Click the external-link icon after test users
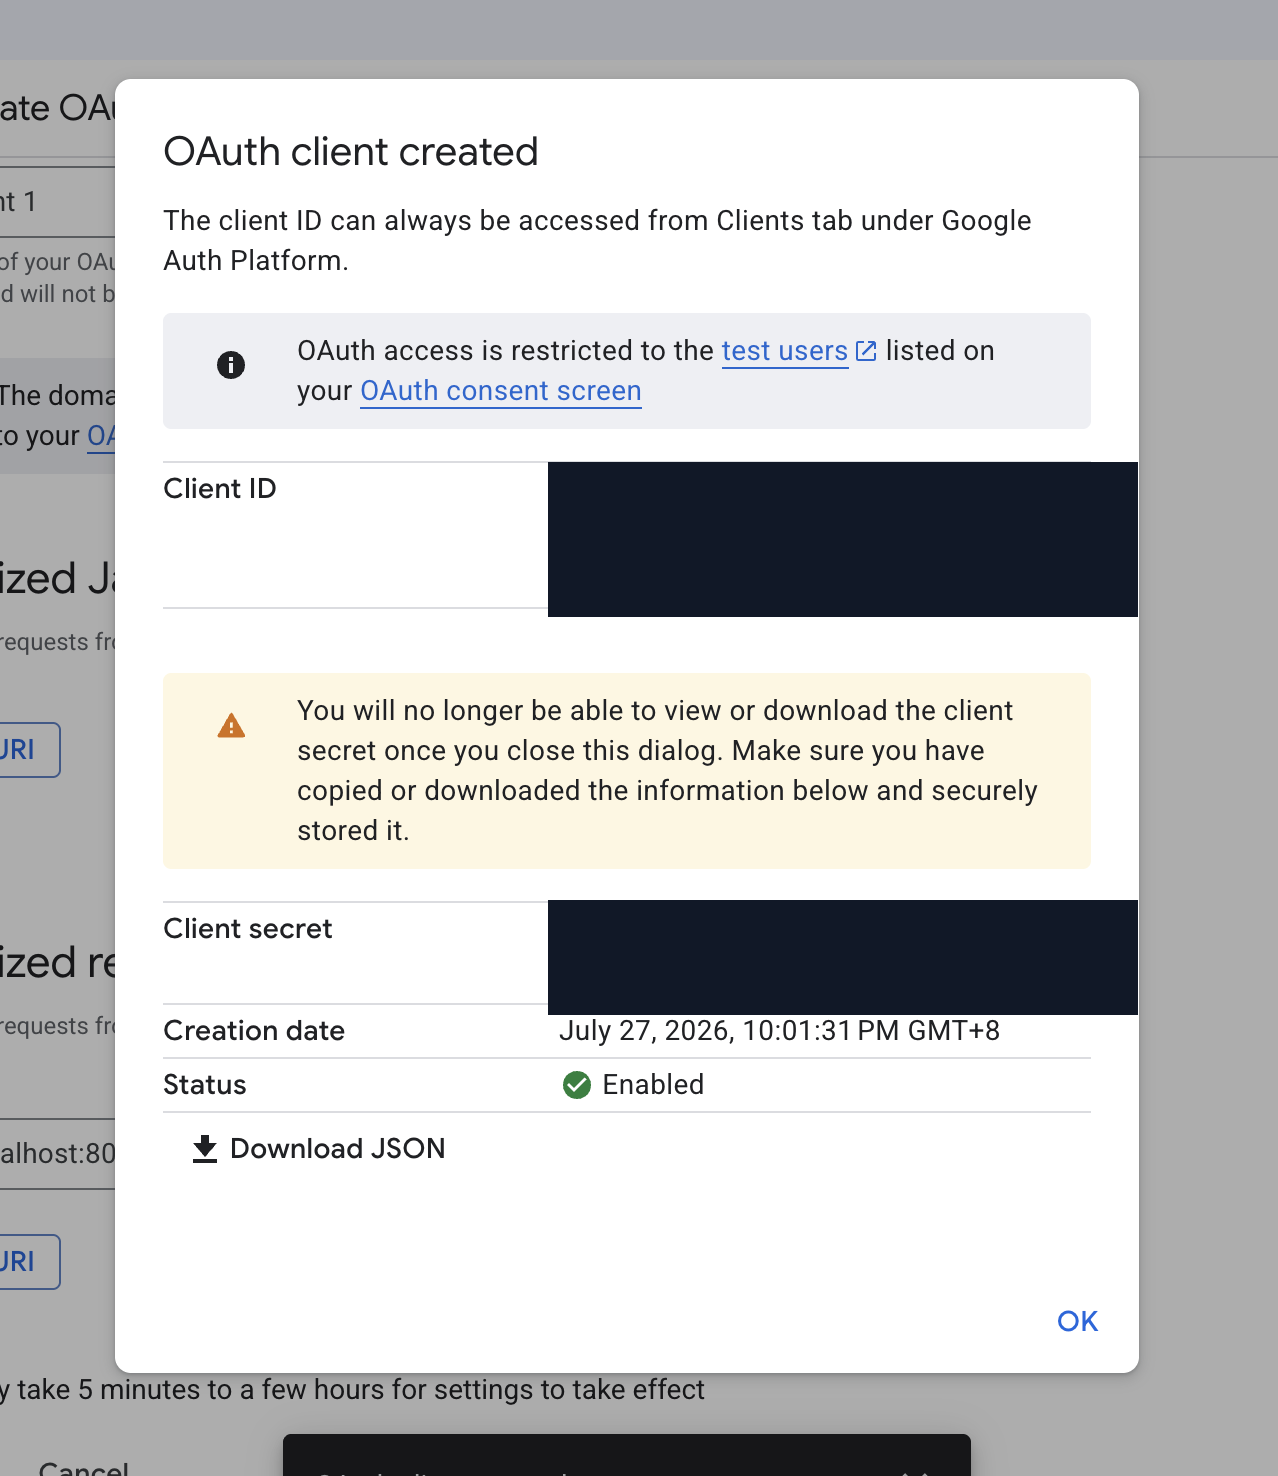Viewport: 1278px width, 1476px height. (x=866, y=351)
